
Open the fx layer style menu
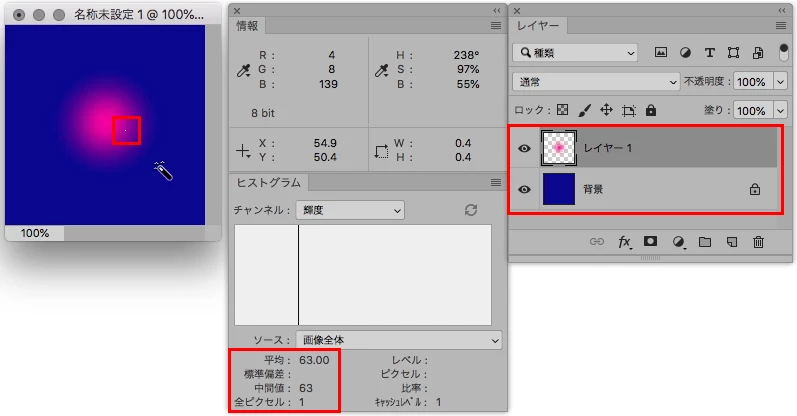tap(625, 242)
